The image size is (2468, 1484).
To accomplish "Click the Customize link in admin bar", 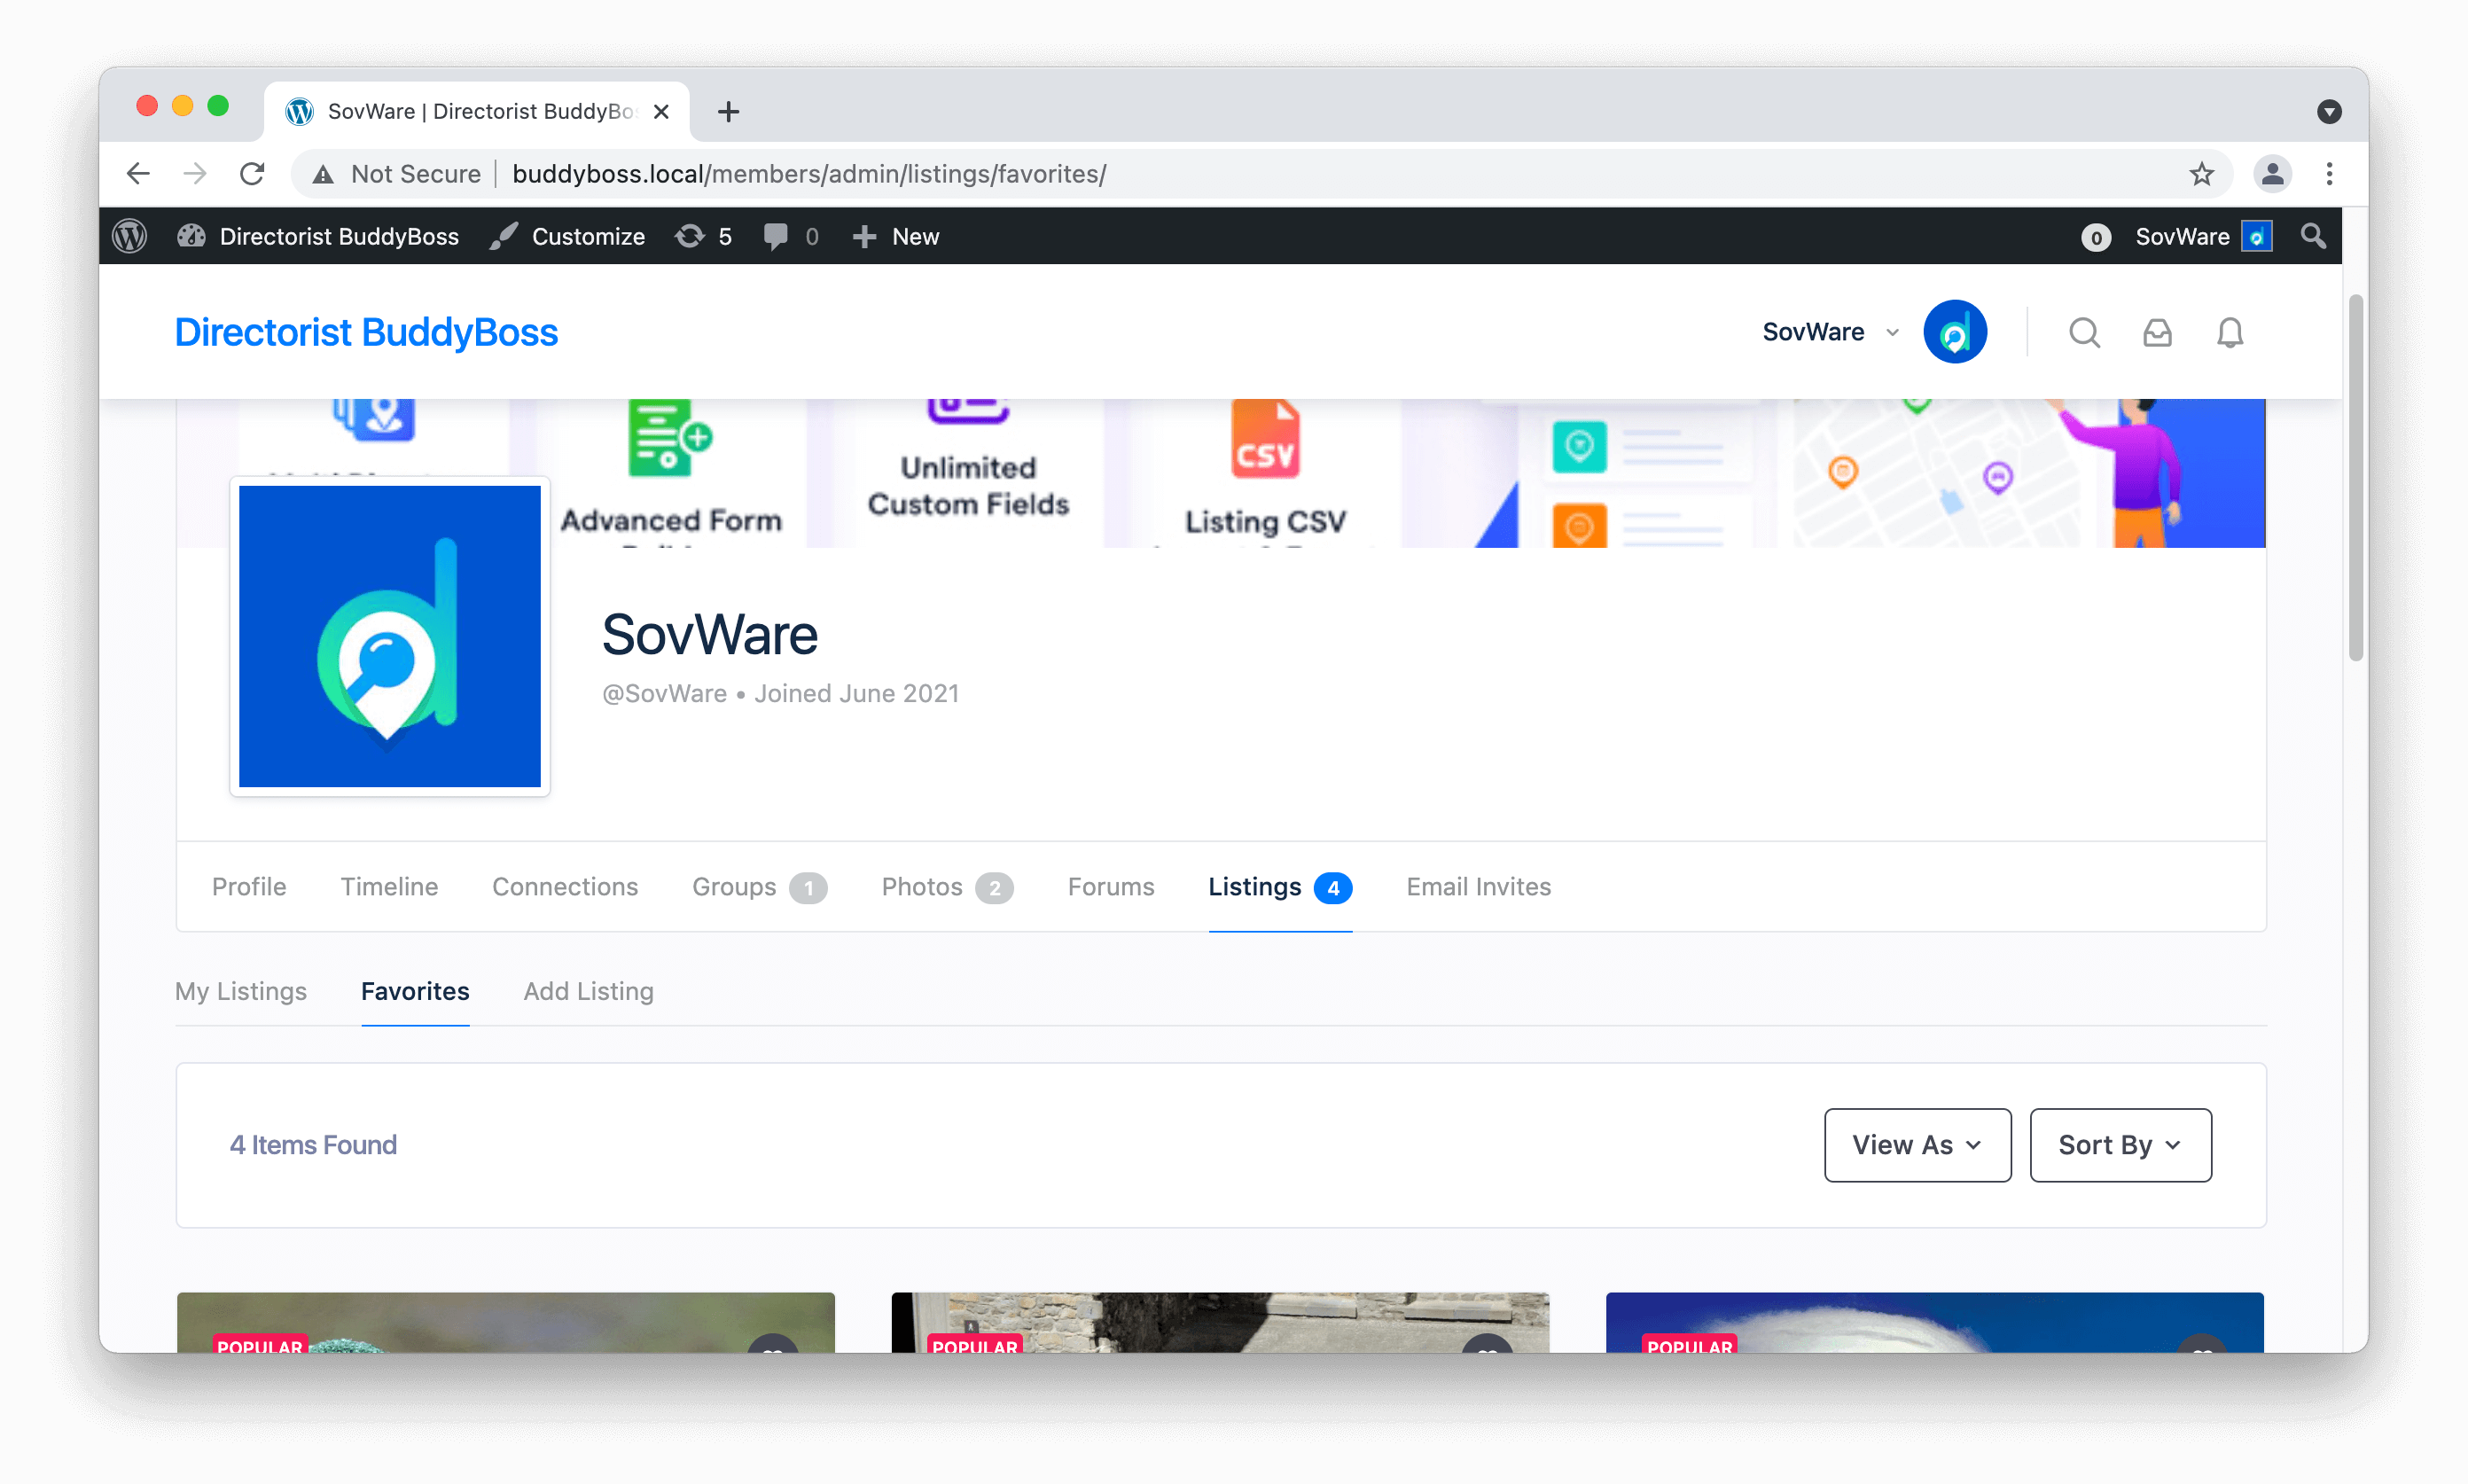I will [x=588, y=236].
